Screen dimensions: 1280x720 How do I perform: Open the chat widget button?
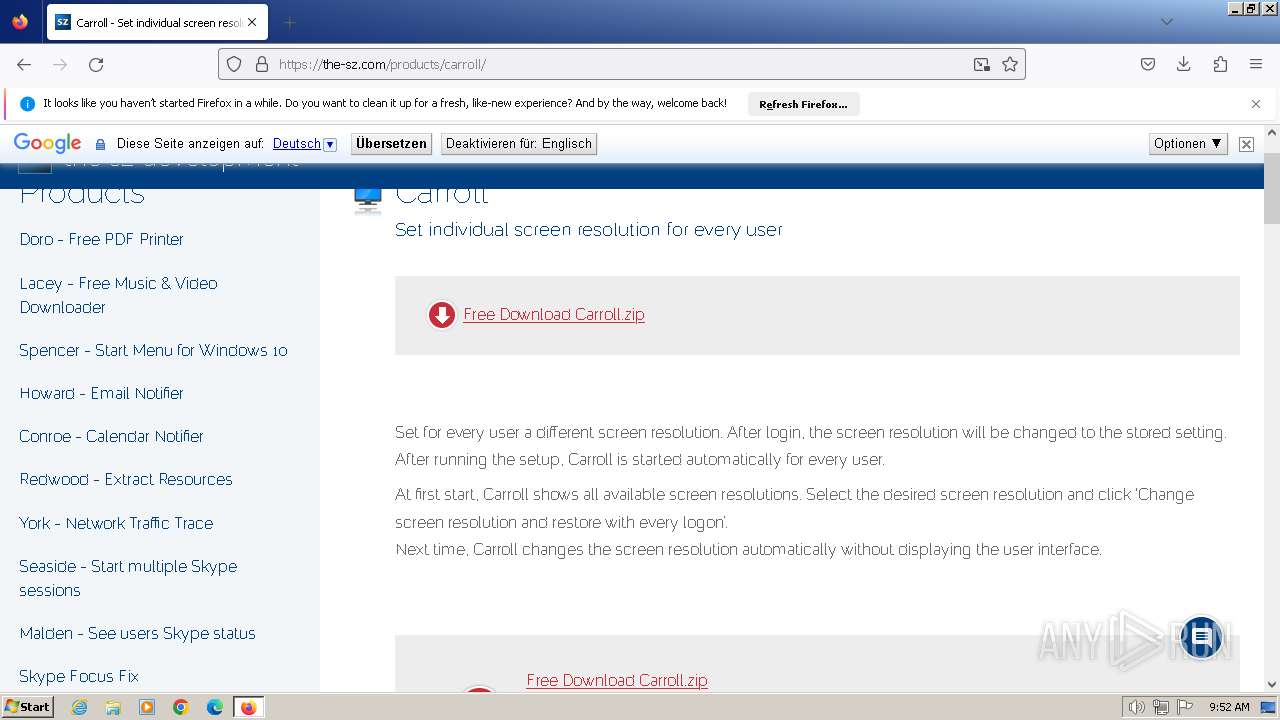(1202, 637)
